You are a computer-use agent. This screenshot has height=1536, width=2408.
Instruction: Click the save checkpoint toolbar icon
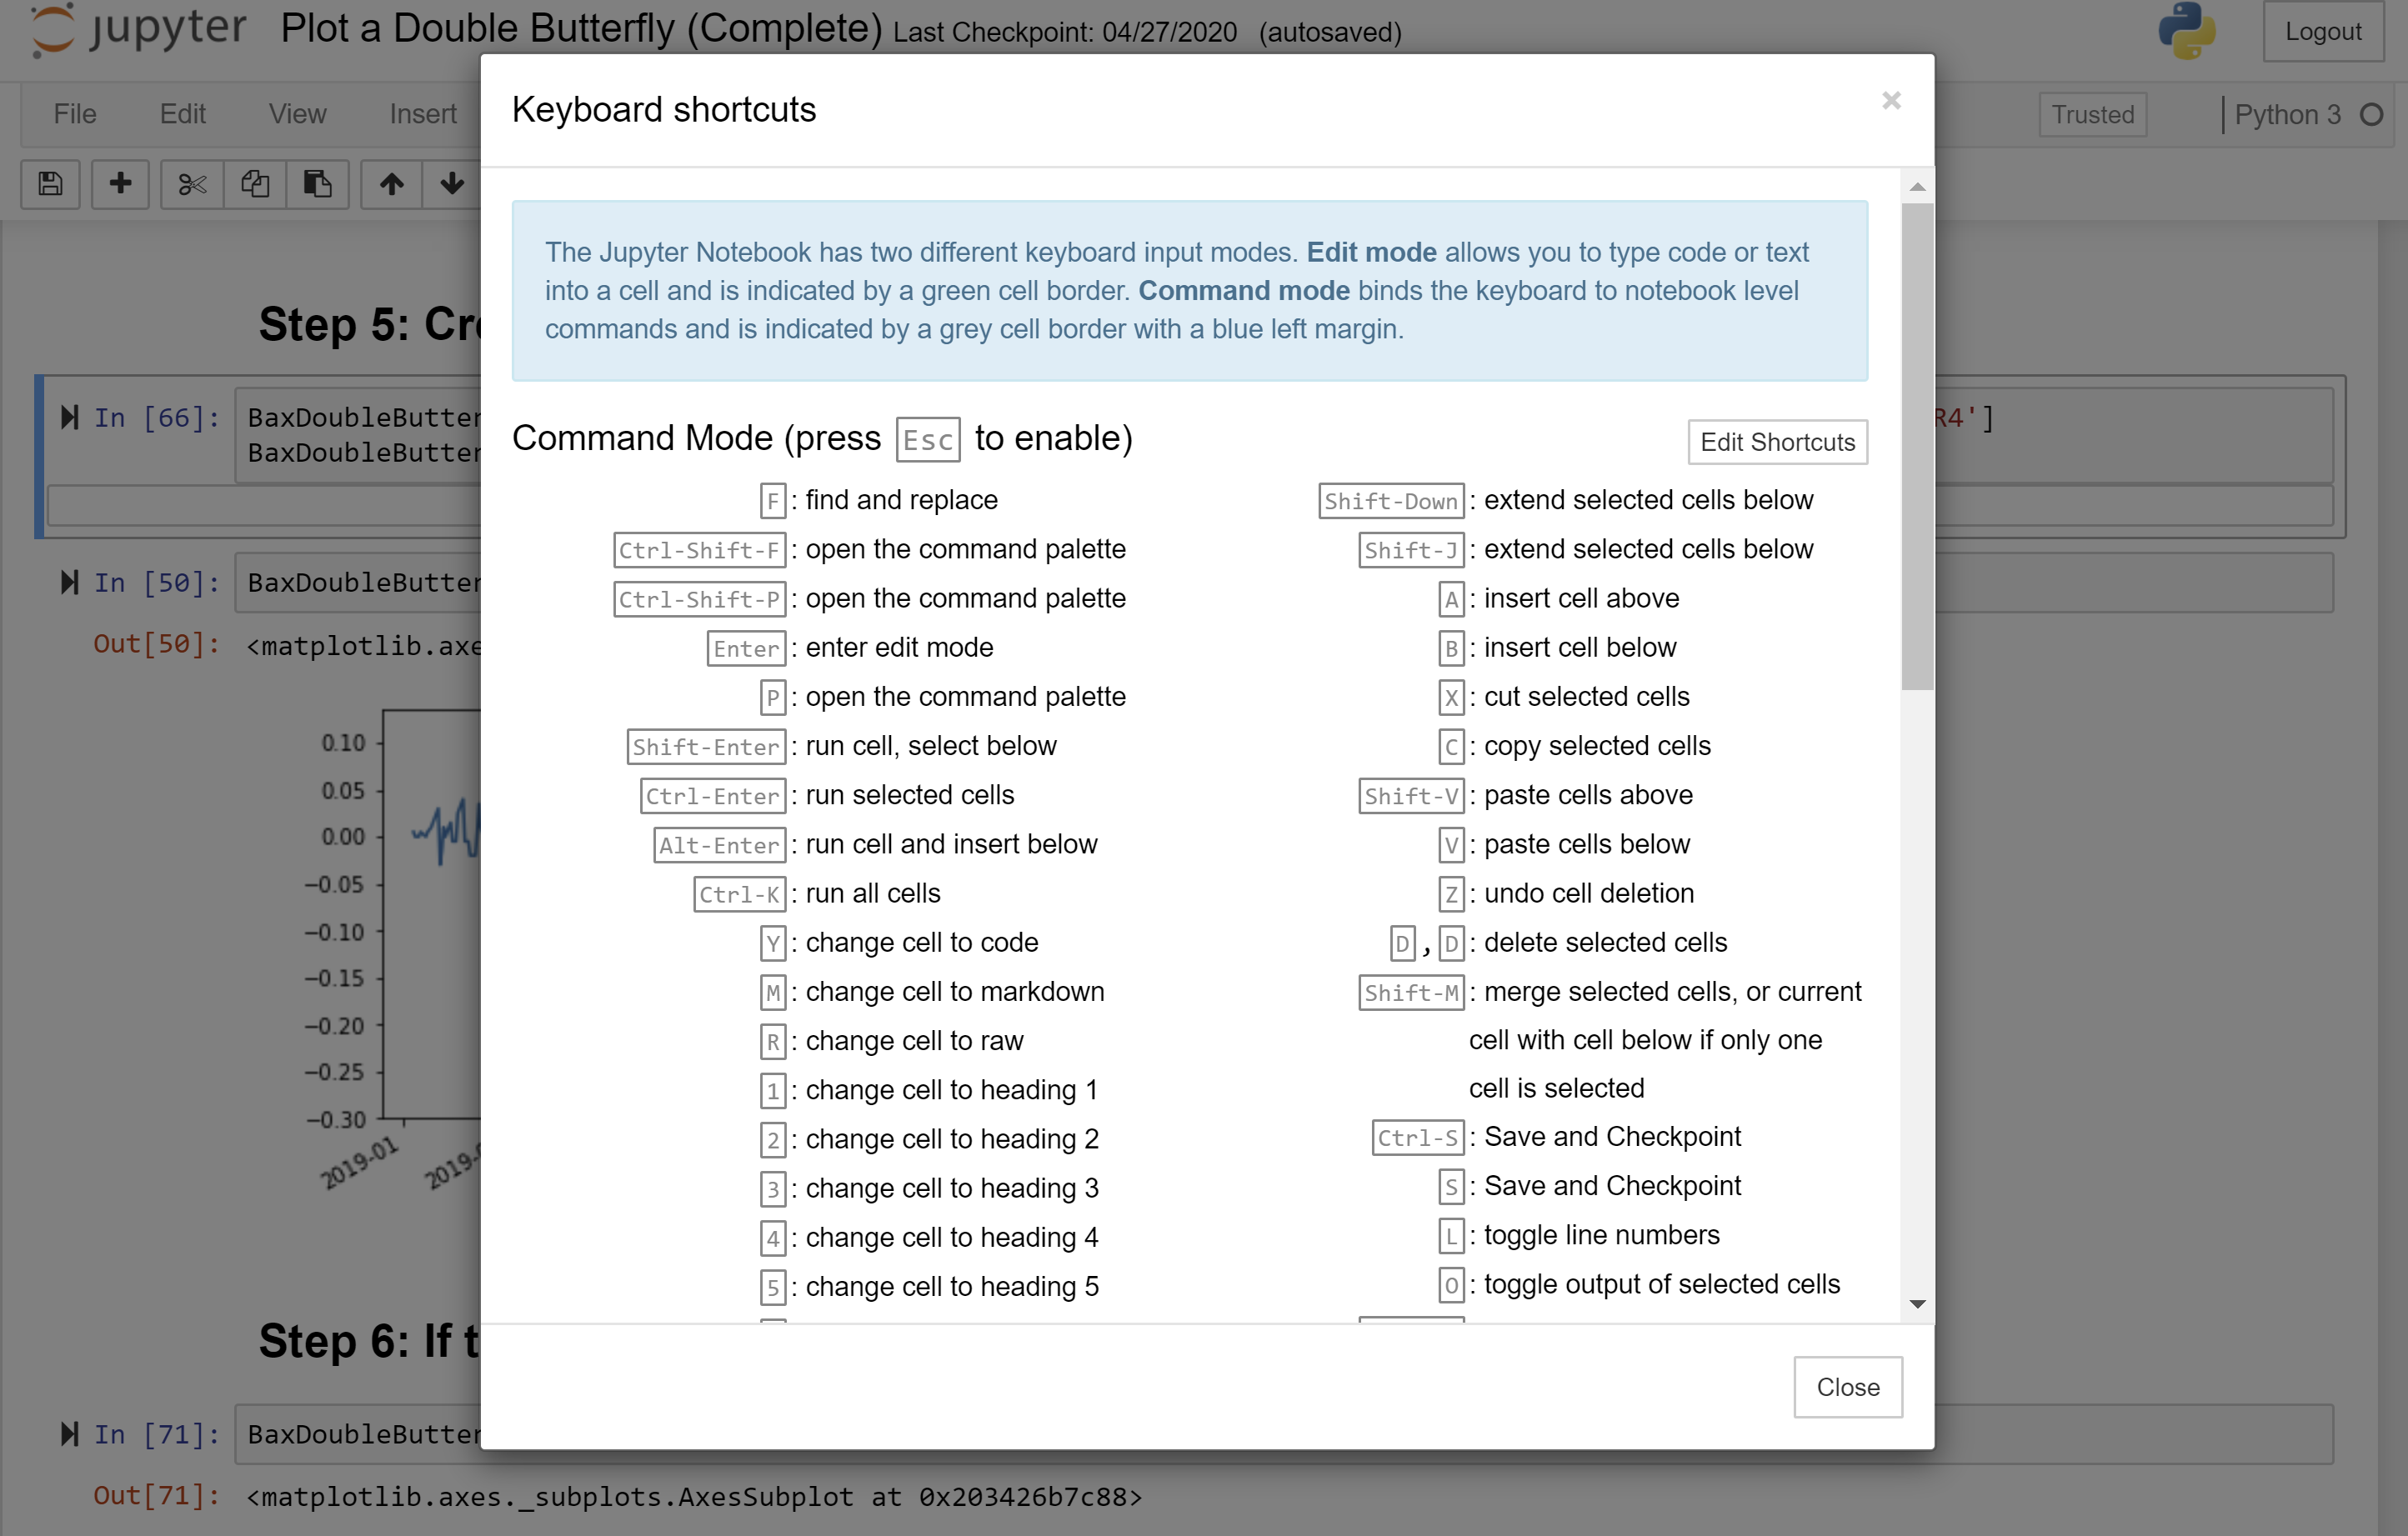click(51, 183)
